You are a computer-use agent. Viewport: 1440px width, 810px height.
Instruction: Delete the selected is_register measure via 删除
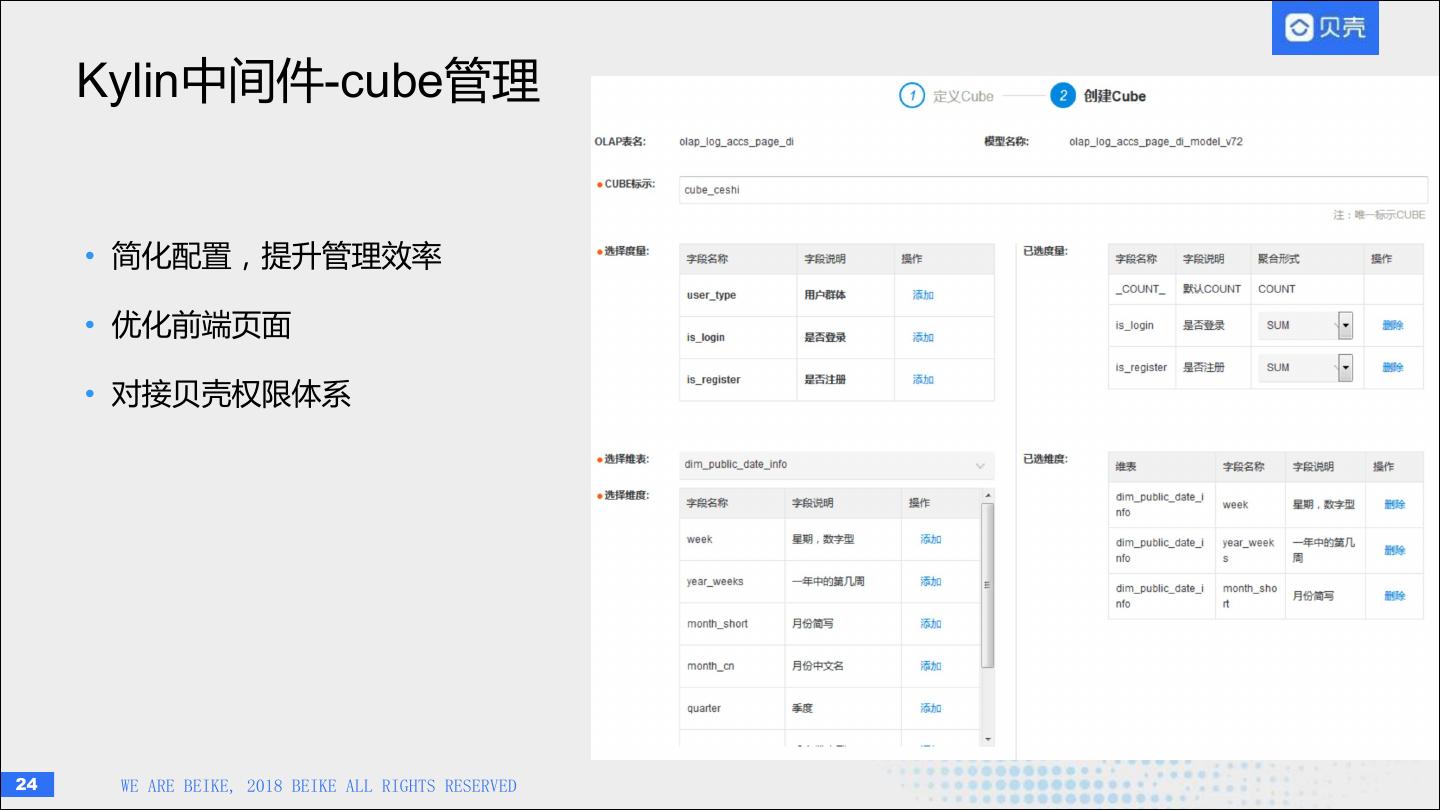point(1393,367)
